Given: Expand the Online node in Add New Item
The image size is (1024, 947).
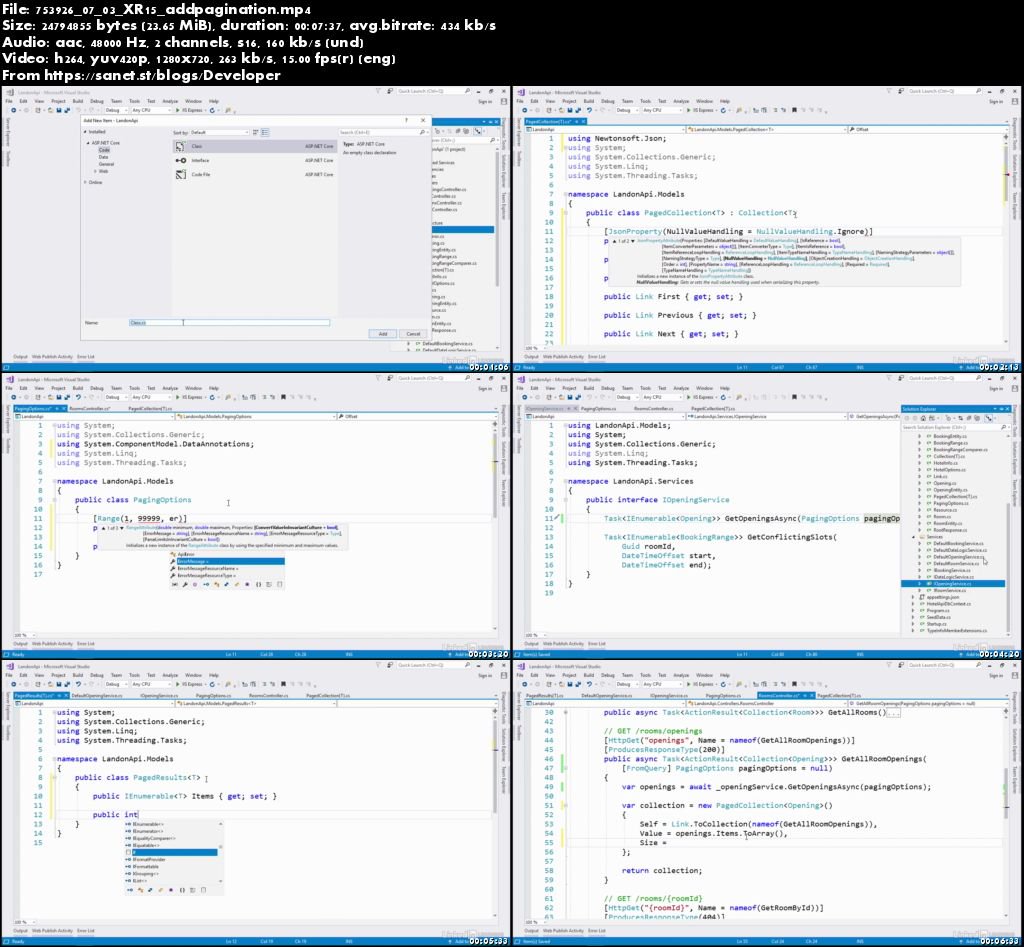Looking at the screenshot, I should [x=84, y=182].
